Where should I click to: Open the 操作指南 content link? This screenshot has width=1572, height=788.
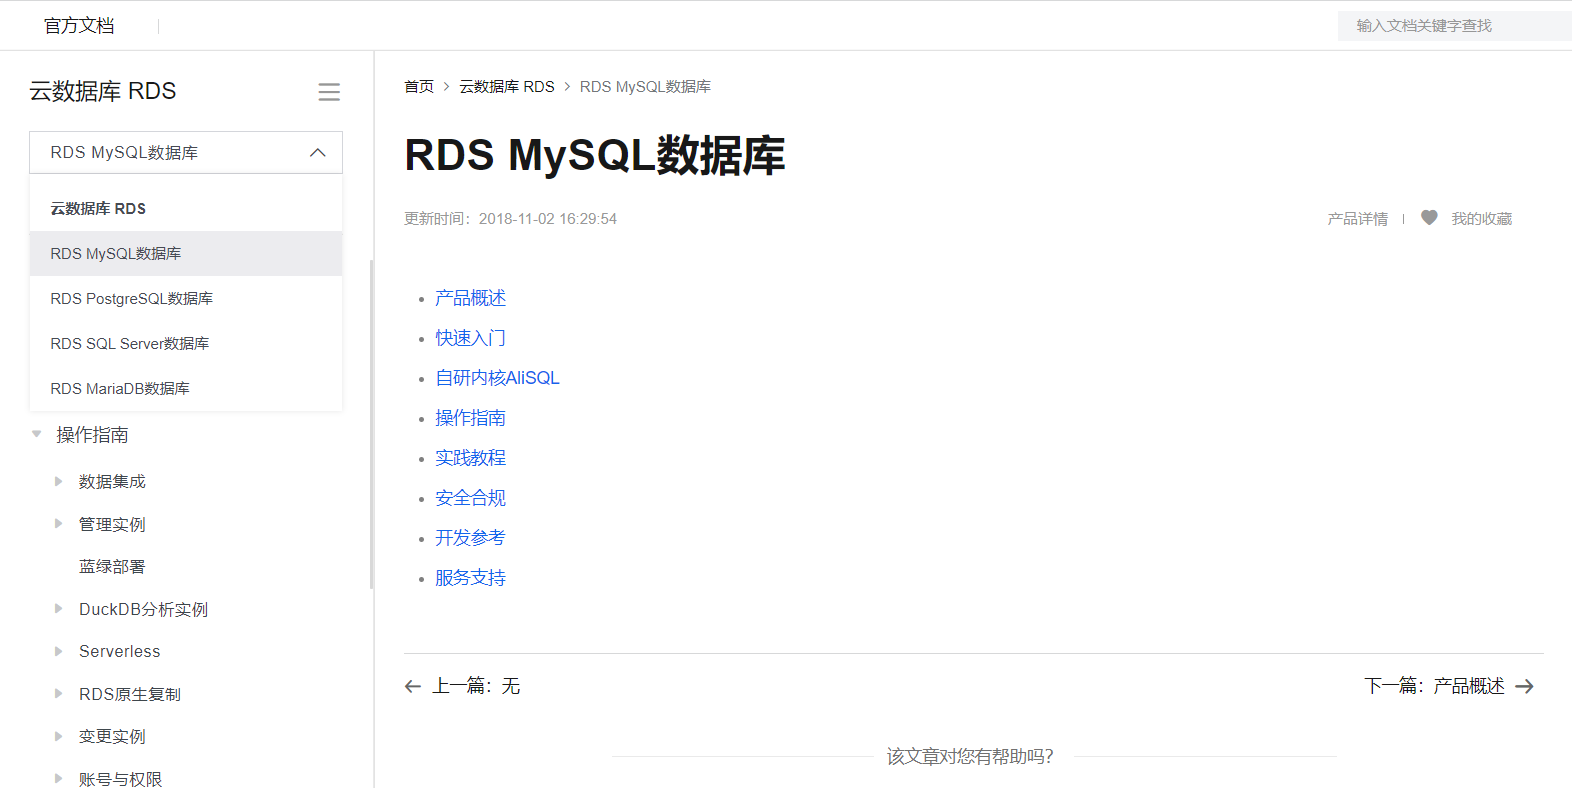click(470, 418)
